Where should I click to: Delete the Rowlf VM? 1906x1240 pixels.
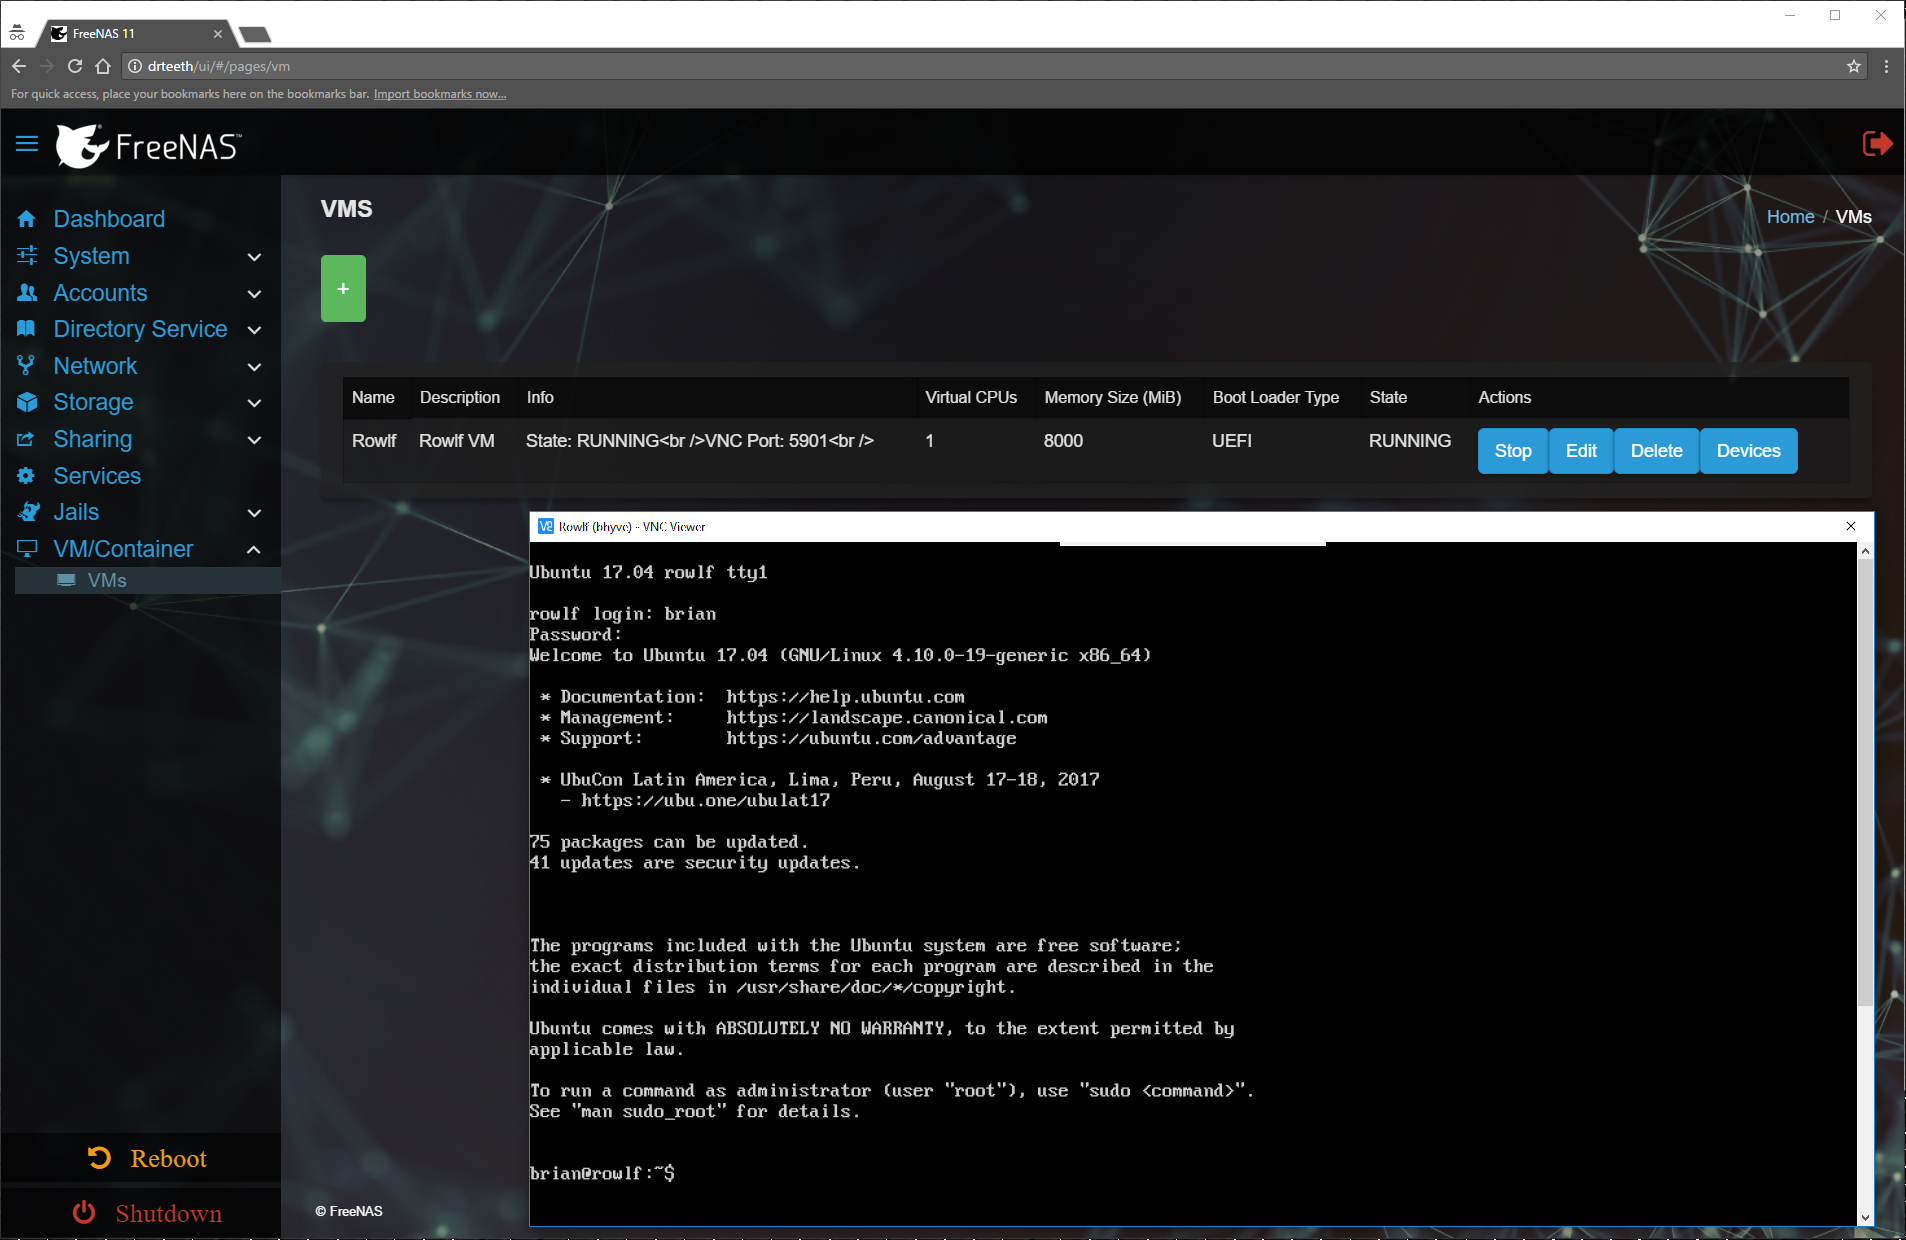1656,451
